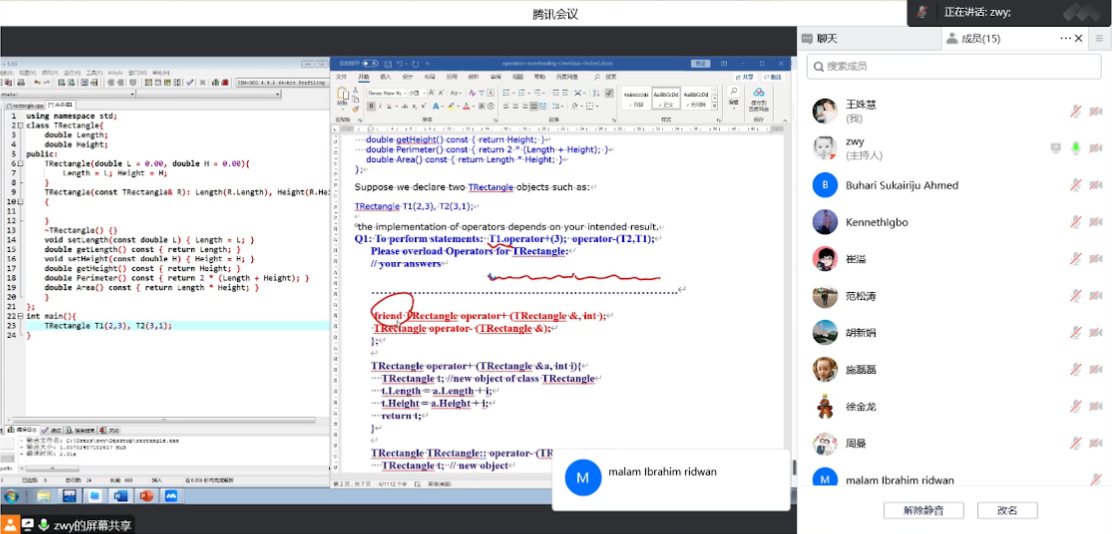
Task: Click the PowerPoint icon in Windows taskbar
Action: (145, 495)
